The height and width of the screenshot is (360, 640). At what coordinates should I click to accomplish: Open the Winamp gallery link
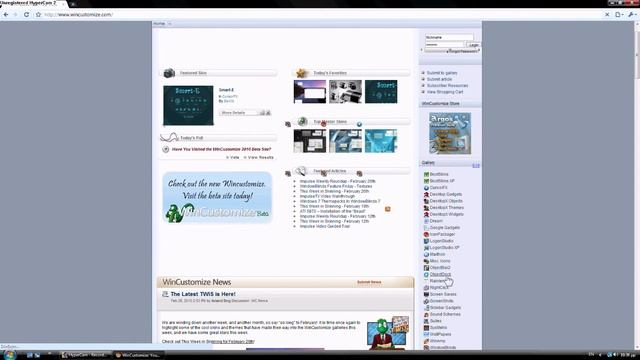pyautogui.click(x=438, y=341)
